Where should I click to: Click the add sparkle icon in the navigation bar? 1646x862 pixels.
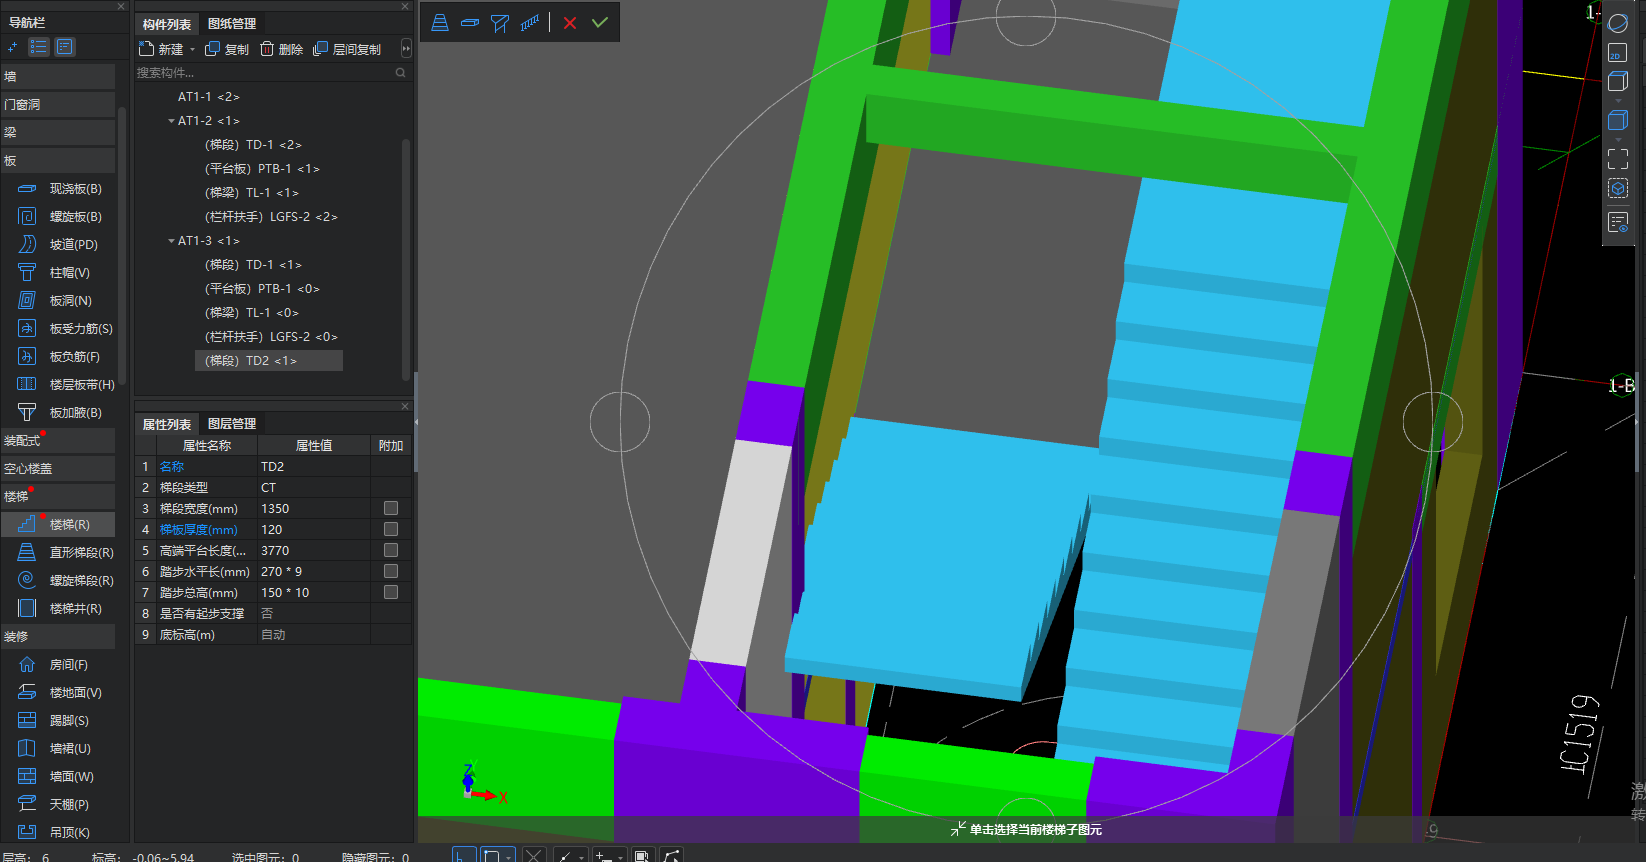(x=13, y=47)
